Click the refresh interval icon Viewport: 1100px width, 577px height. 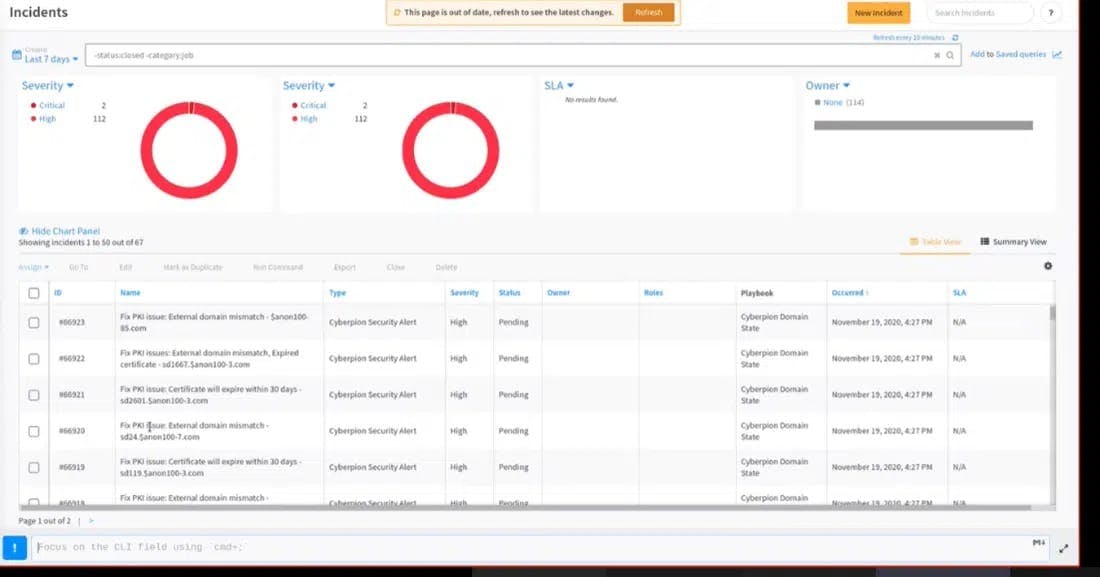(x=955, y=38)
